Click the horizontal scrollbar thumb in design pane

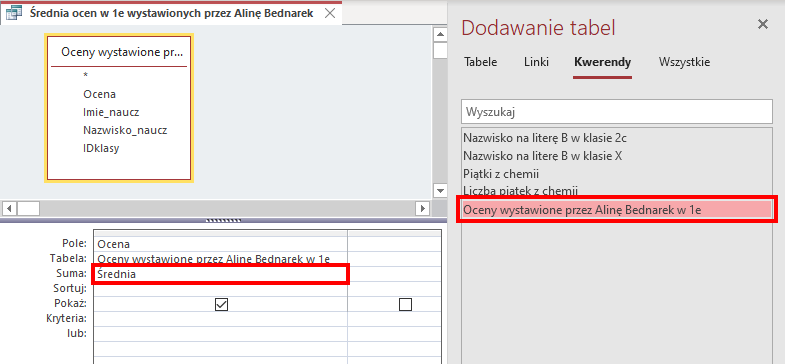click(29, 208)
